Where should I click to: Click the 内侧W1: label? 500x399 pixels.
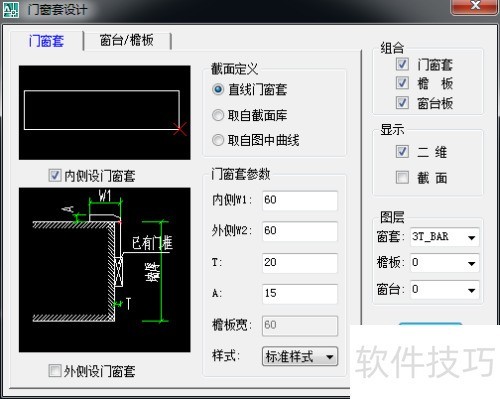pos(232,200)
